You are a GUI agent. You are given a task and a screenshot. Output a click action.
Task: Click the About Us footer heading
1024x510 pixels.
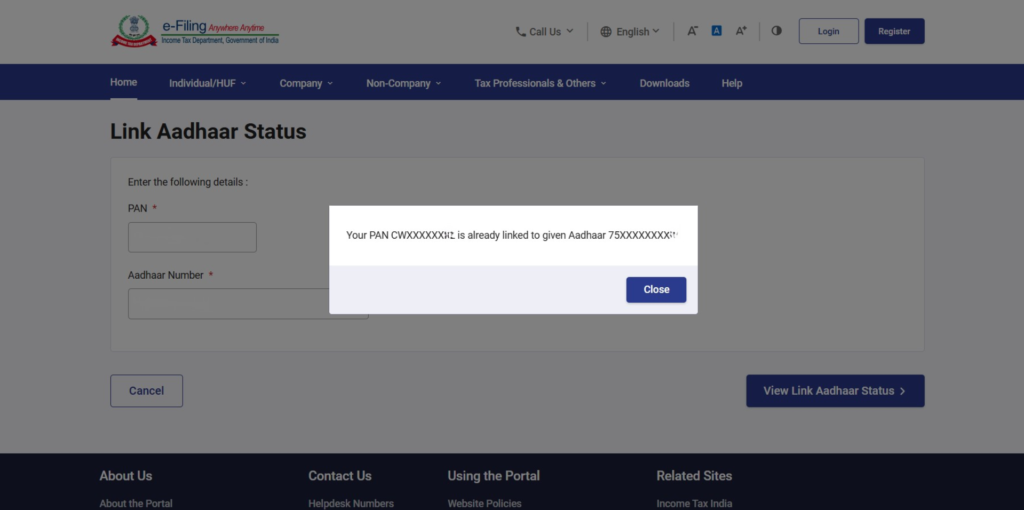point(125,476)
